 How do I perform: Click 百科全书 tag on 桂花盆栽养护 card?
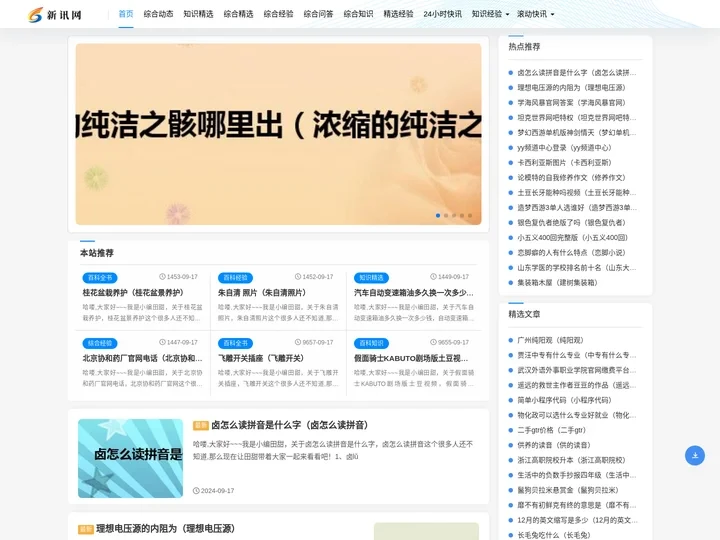tap(100, 277)
